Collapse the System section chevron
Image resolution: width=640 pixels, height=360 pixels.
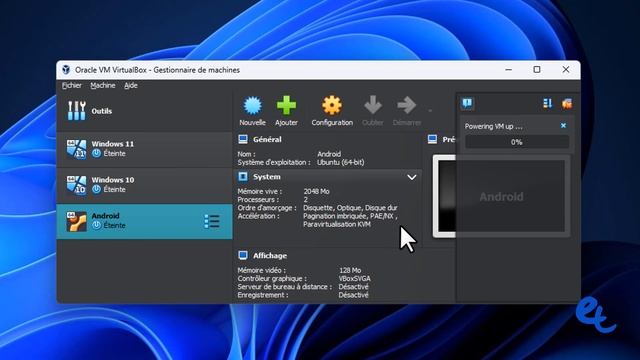(x=412, y=177)
